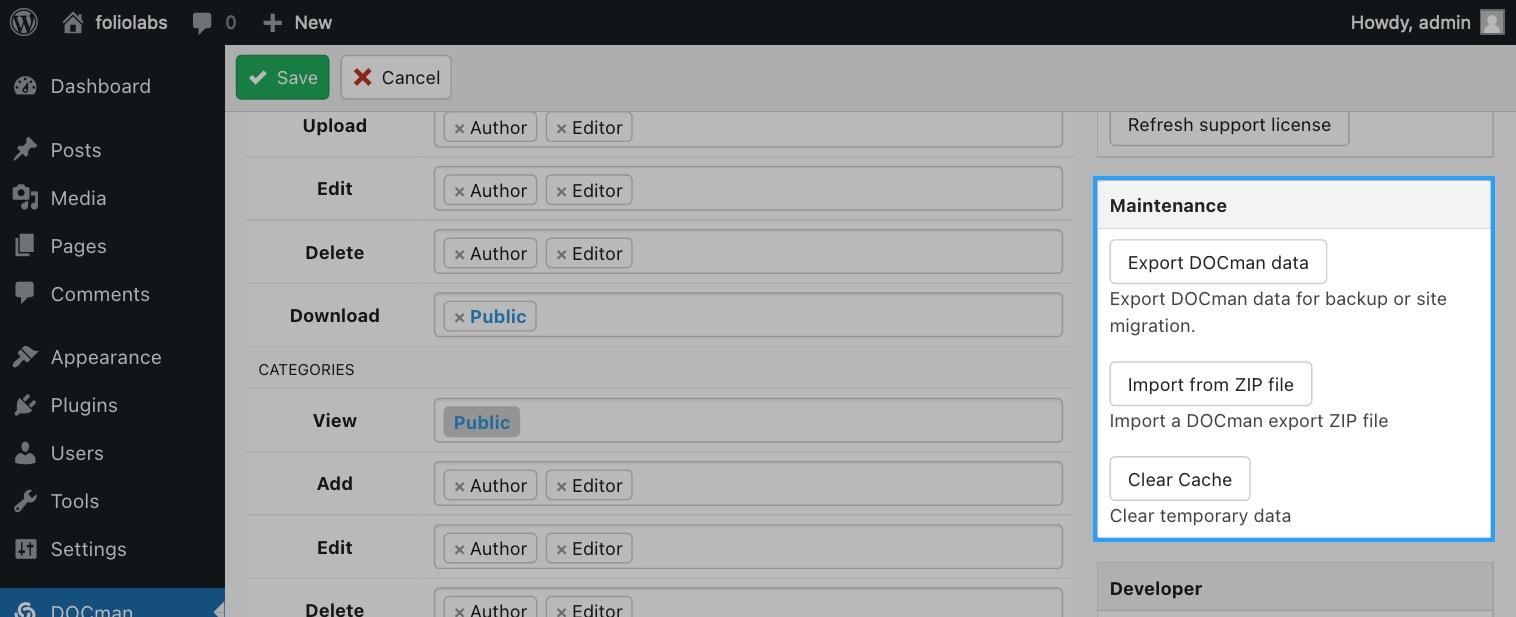Viewport: 1516px width, 617px height.
Task: Remove Public from Download permissions
Action: click(460, 318)
